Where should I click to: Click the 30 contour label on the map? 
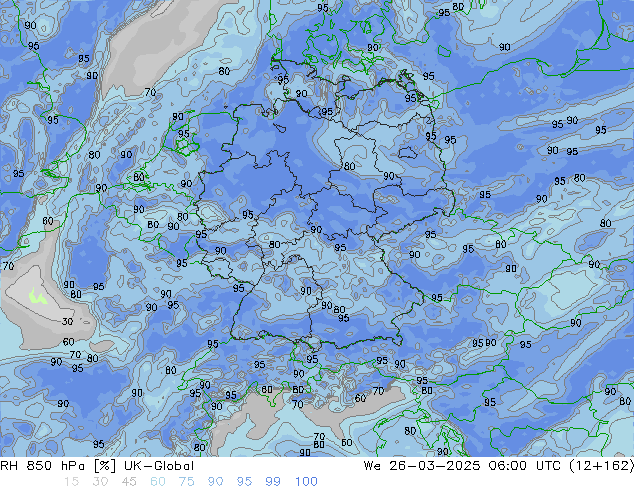click(x=67, y=321)
